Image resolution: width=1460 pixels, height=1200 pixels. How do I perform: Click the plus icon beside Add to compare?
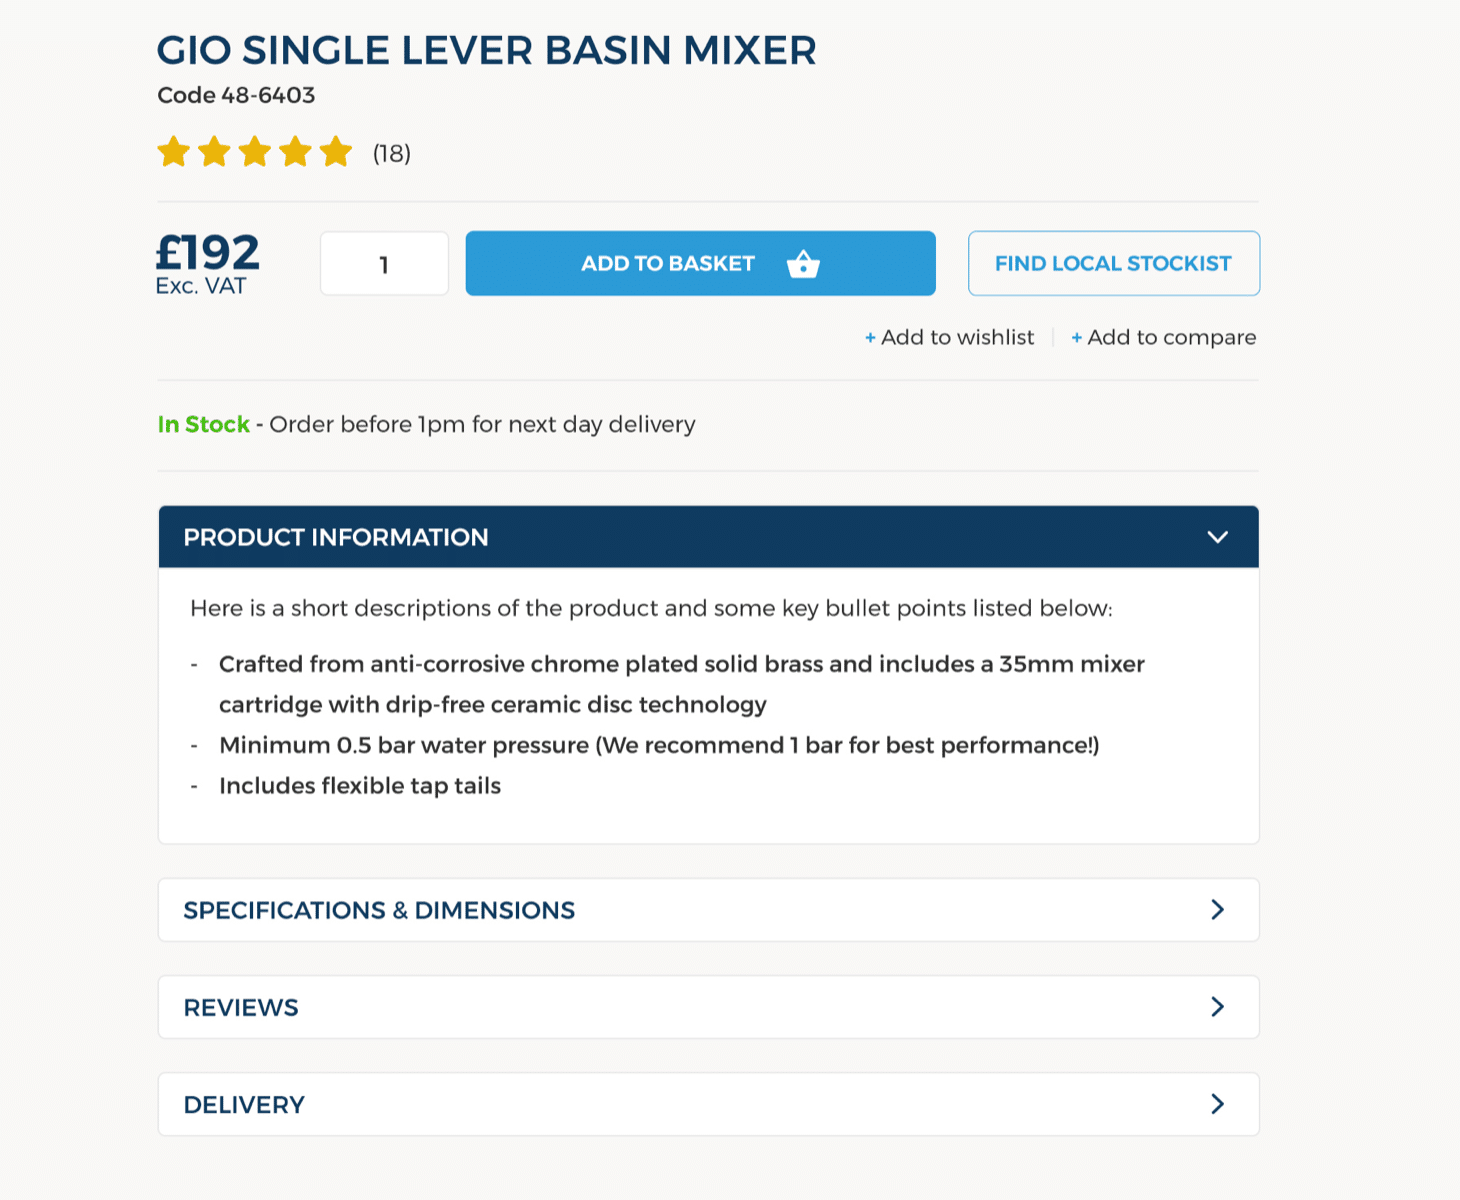1076,338
